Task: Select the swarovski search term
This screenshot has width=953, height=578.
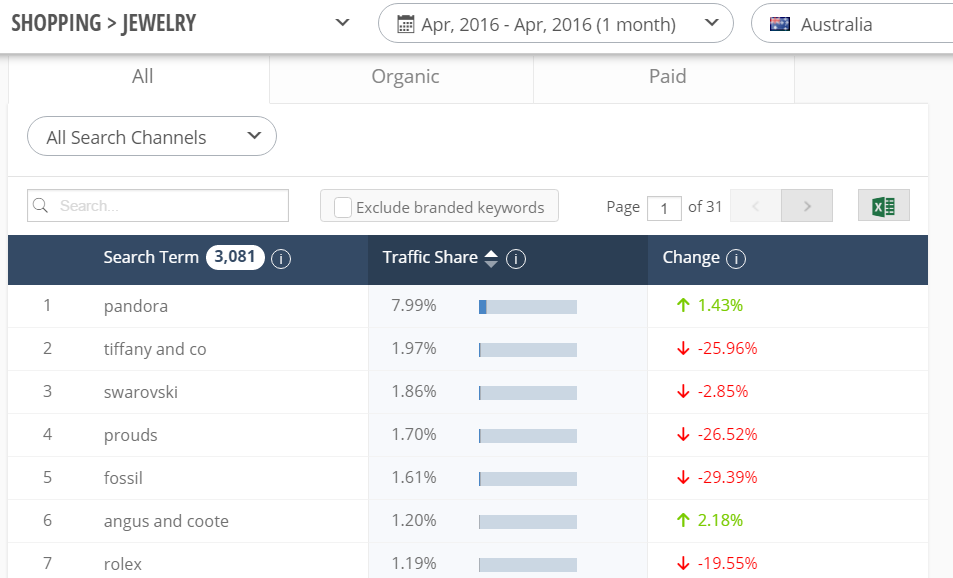Action: point(141,392)
